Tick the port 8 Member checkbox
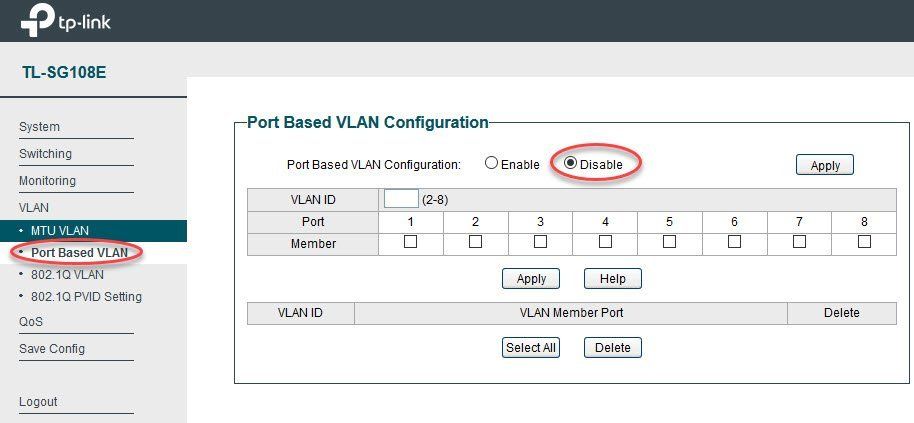Viewport: 914px width, 423px height. (x=864, y=241)
